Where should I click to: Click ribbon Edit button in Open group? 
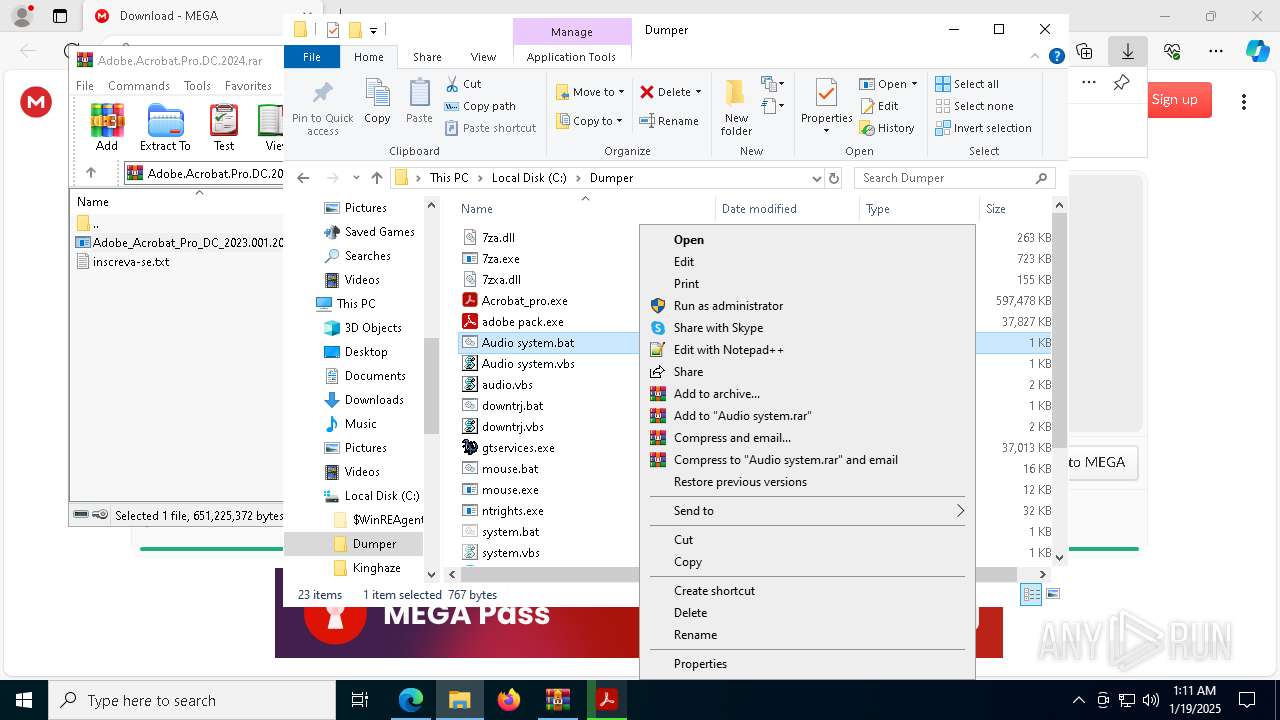pos(879,106)
